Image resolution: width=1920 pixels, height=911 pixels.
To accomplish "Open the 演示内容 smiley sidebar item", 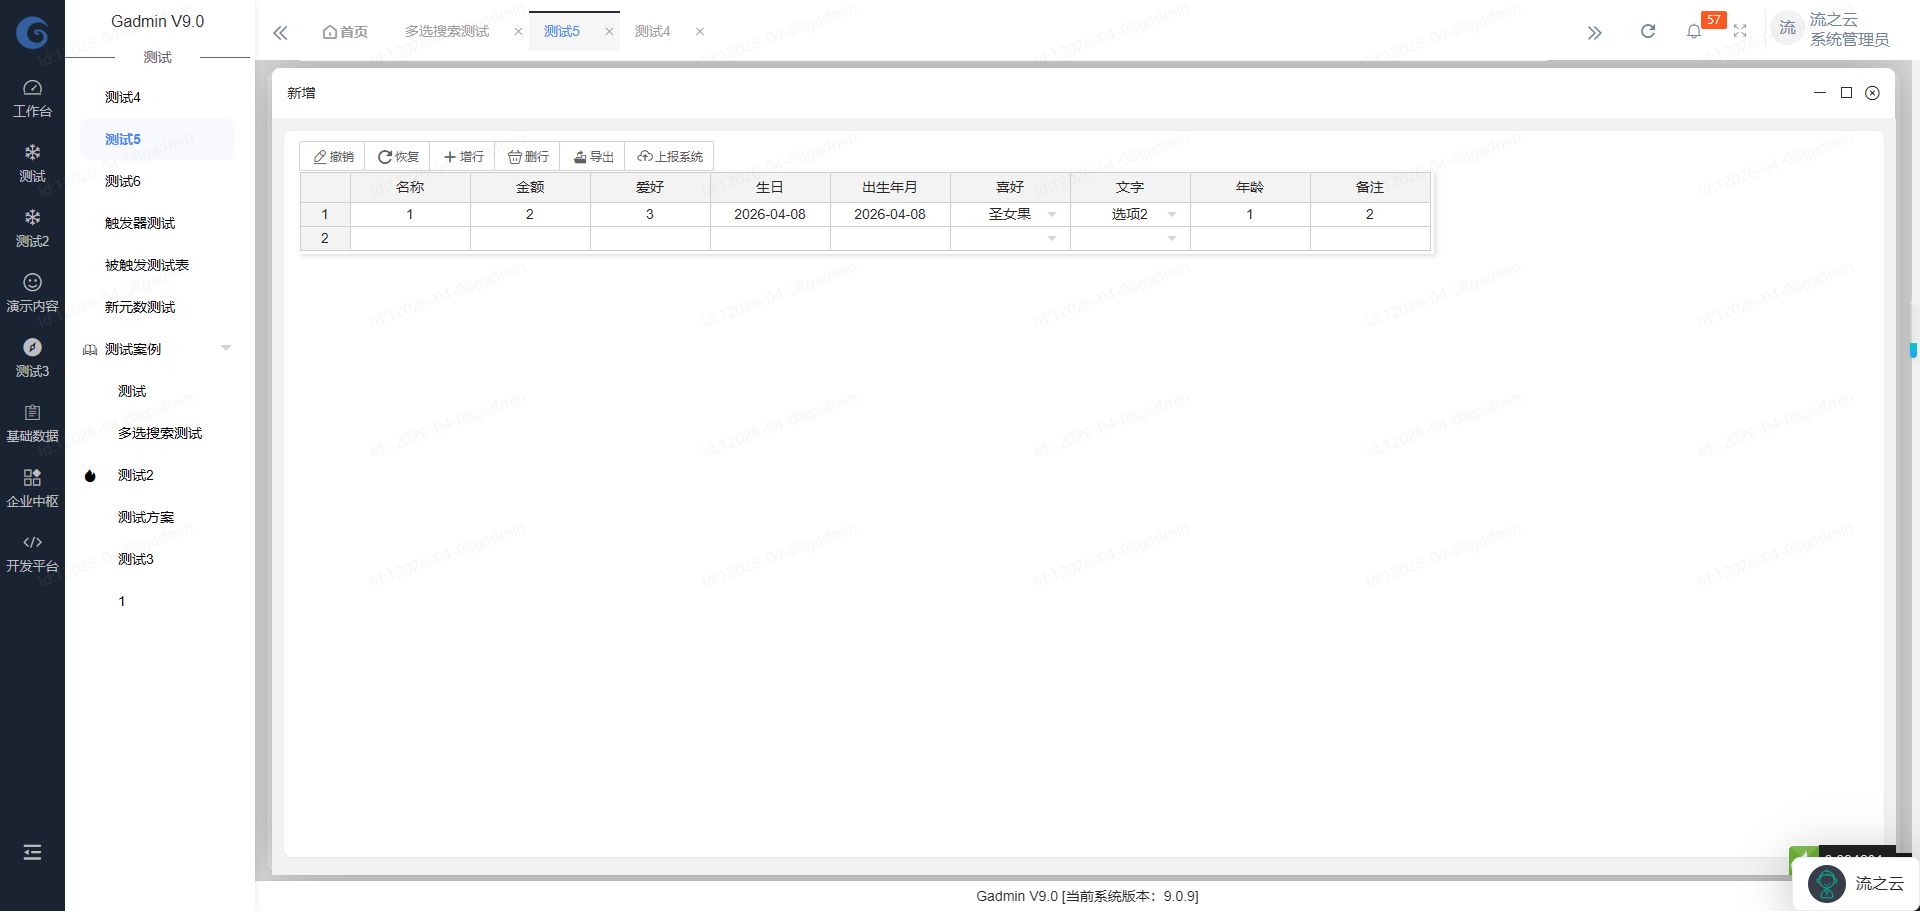I will click(32, 293).
